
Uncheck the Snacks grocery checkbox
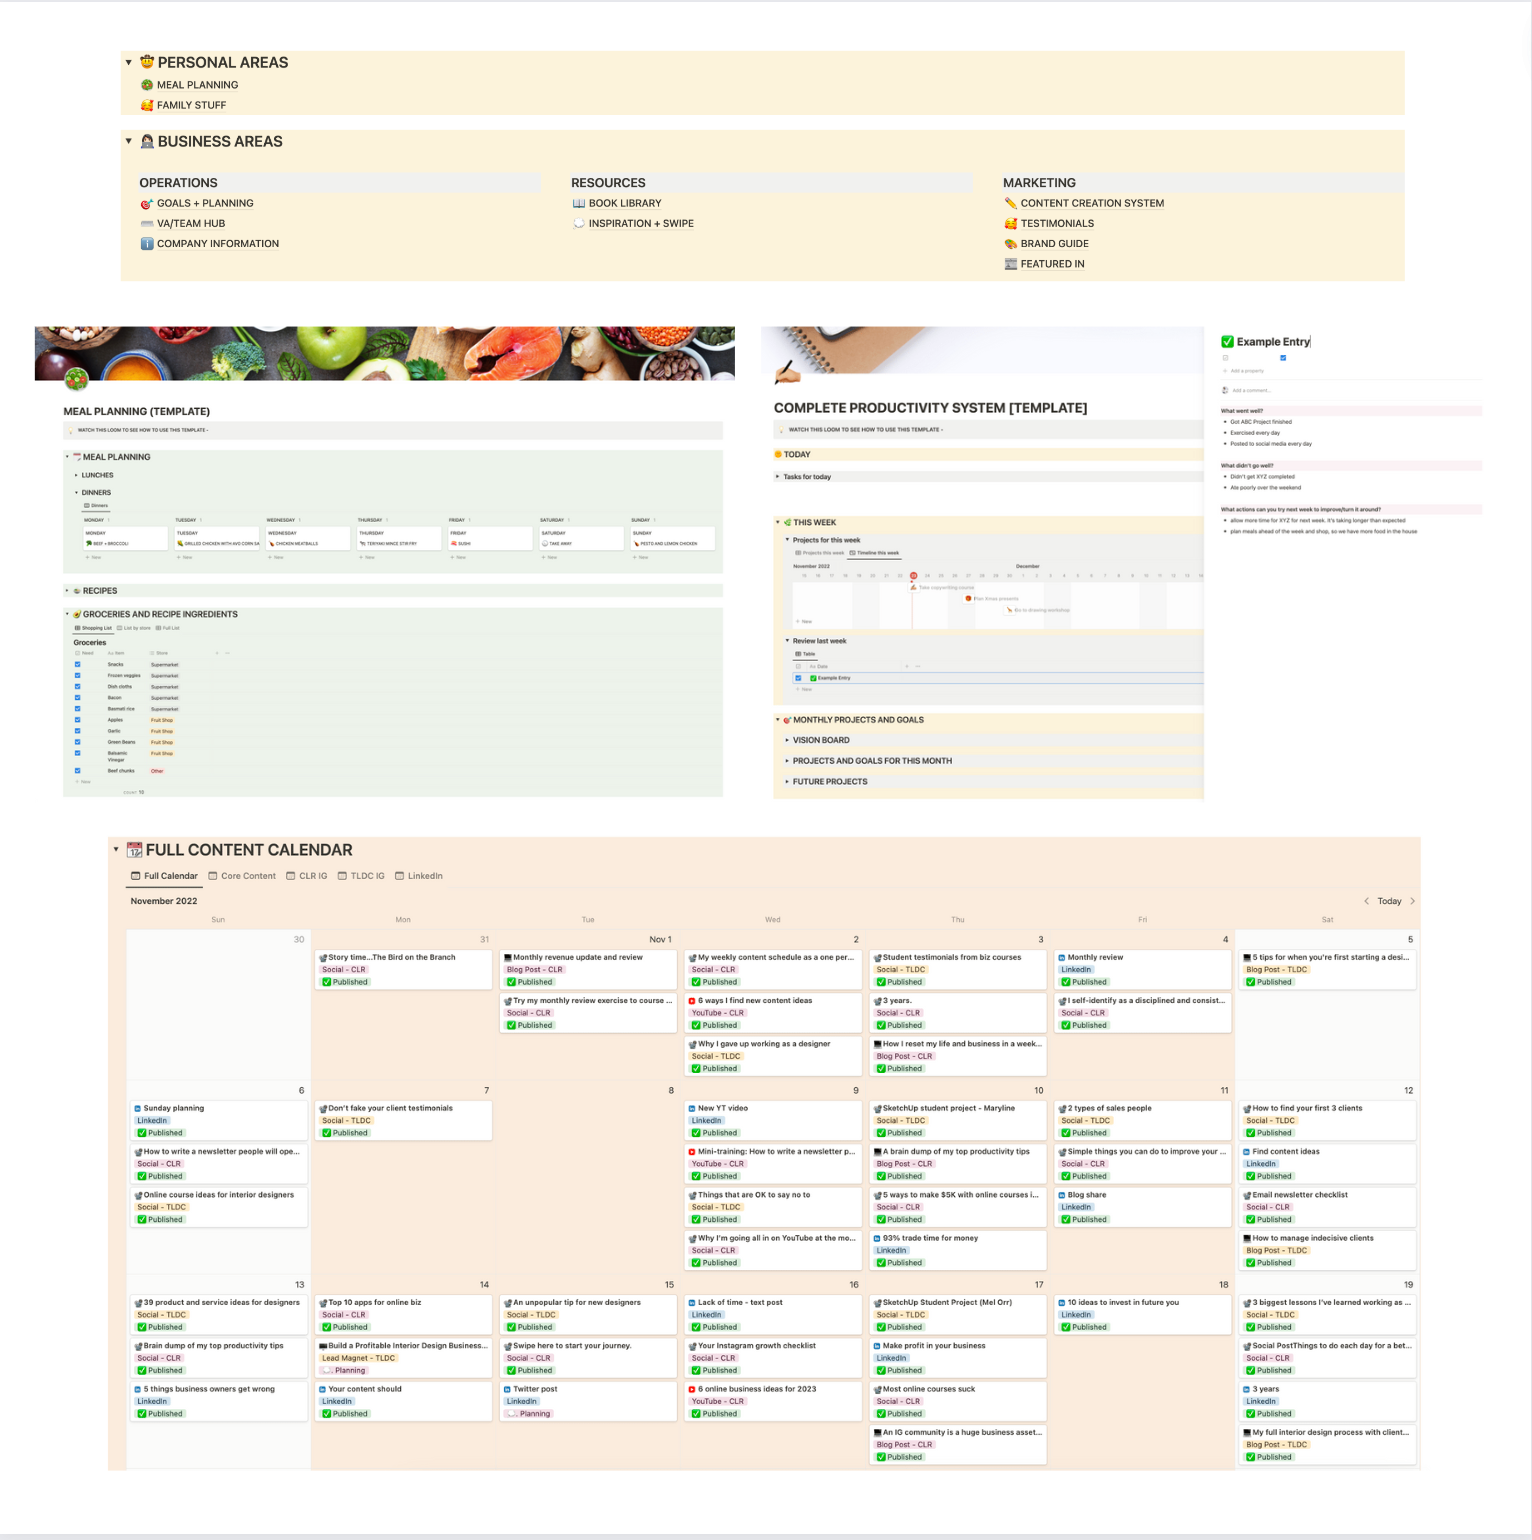pos(78,664)
